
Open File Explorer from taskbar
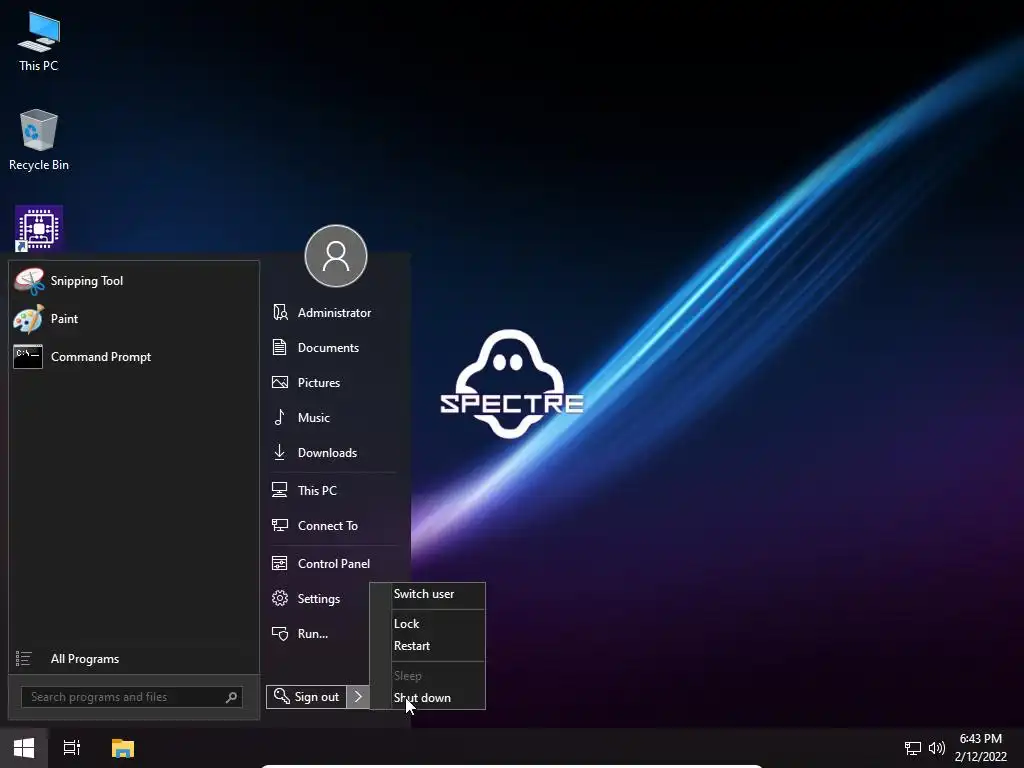tap(123, 748)
